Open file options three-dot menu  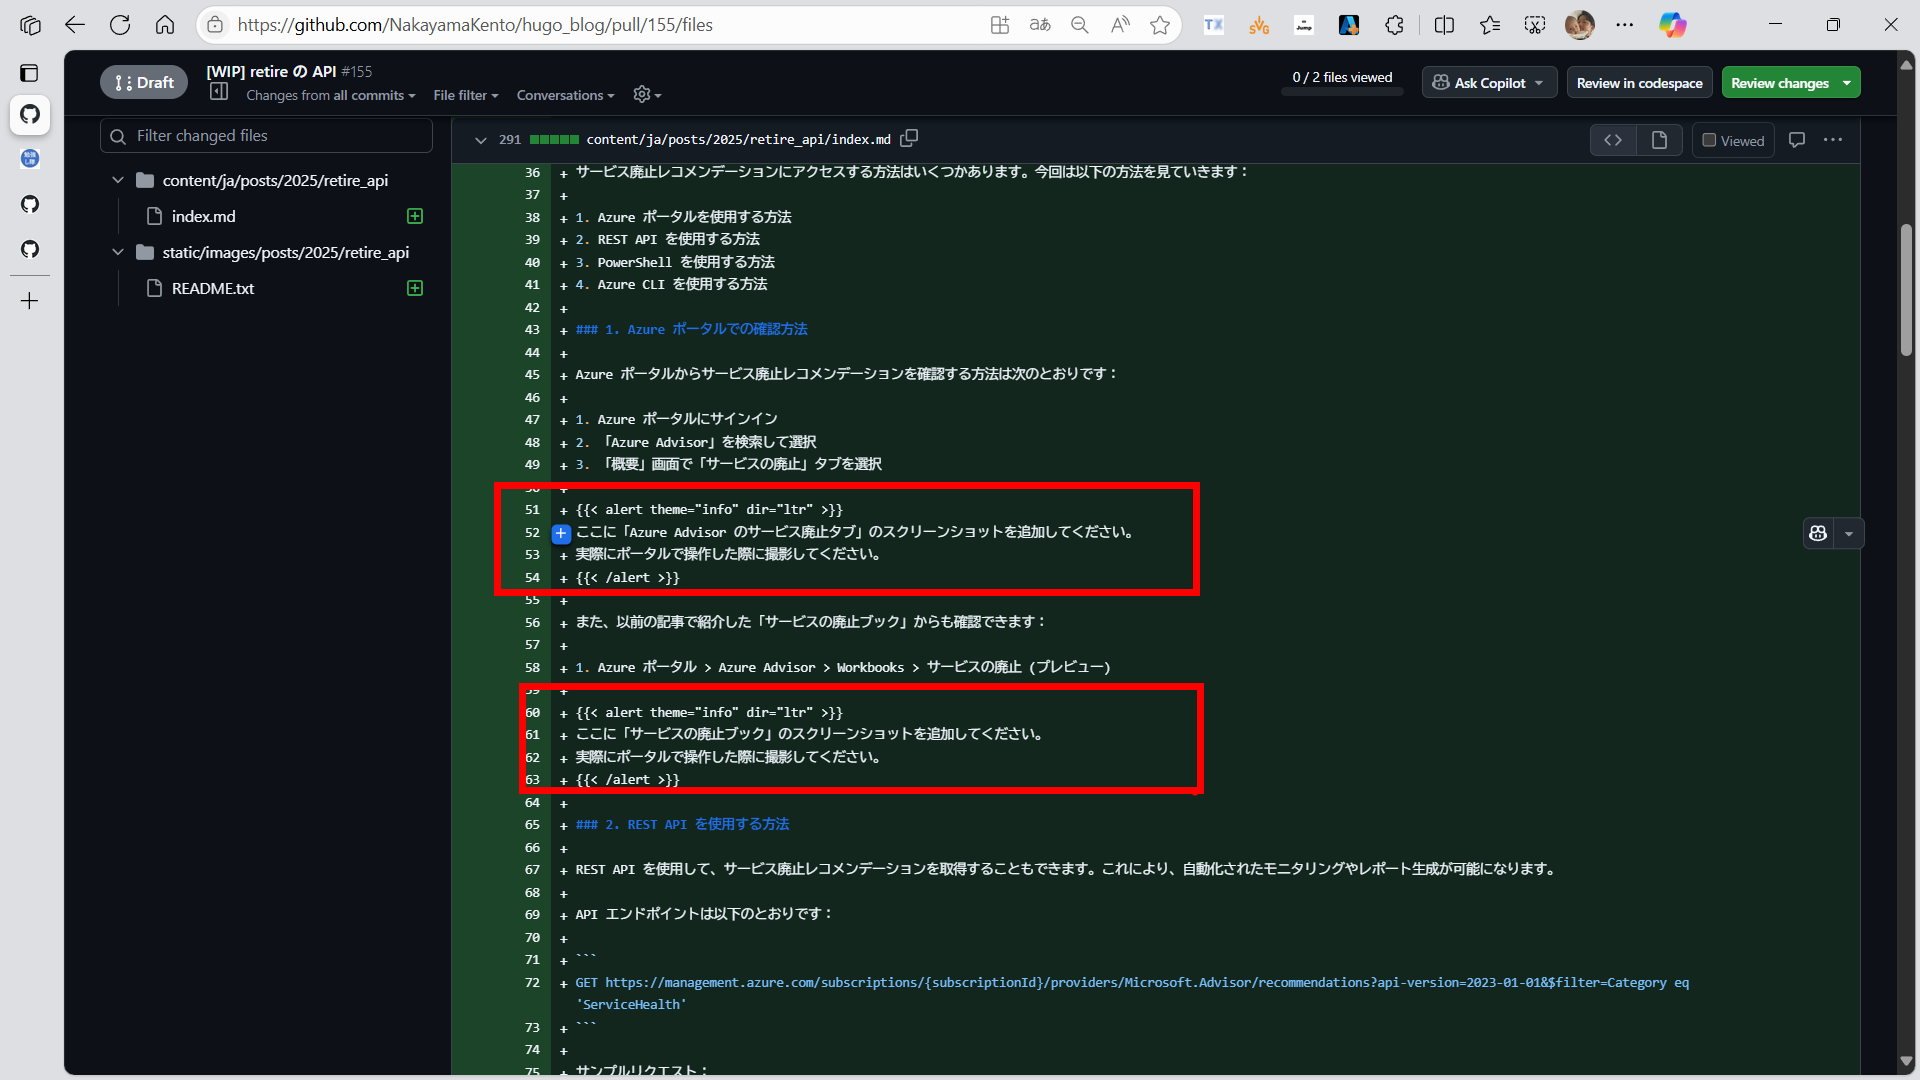coord(1833,140)
